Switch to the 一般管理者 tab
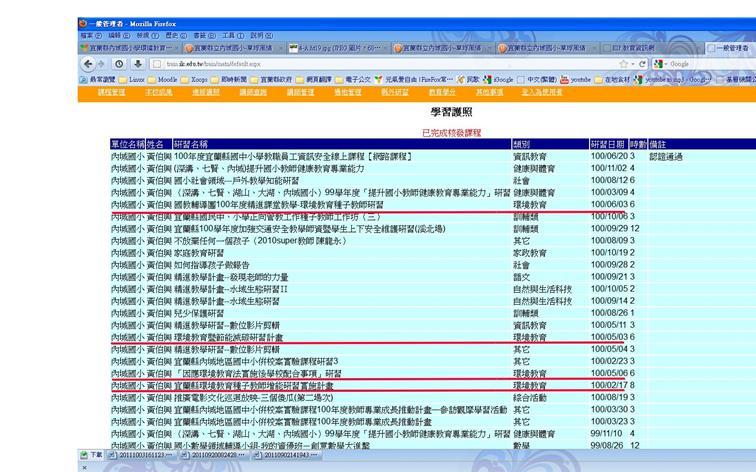 tap(729, 48)
